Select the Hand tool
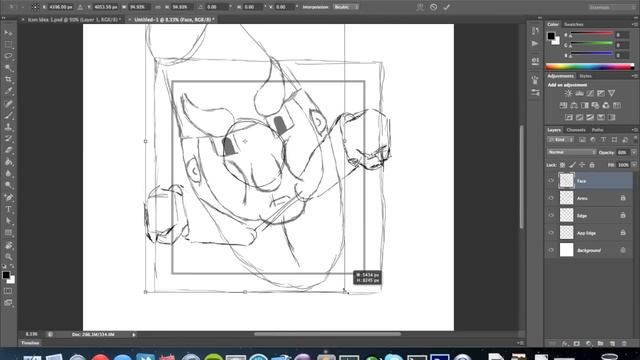Screen dimensions: 640x360 point(8,245)
